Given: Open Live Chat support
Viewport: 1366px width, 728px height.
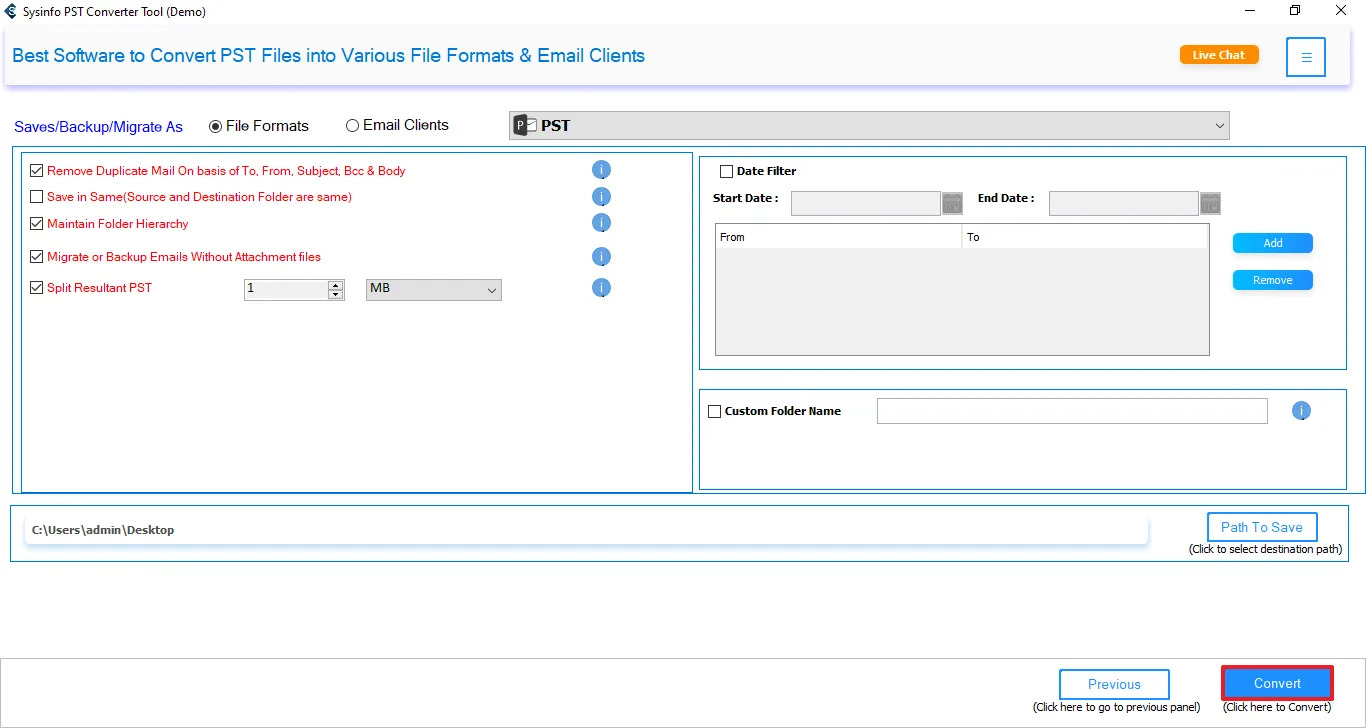Looking at the screenshot, I should point(1219,55).
